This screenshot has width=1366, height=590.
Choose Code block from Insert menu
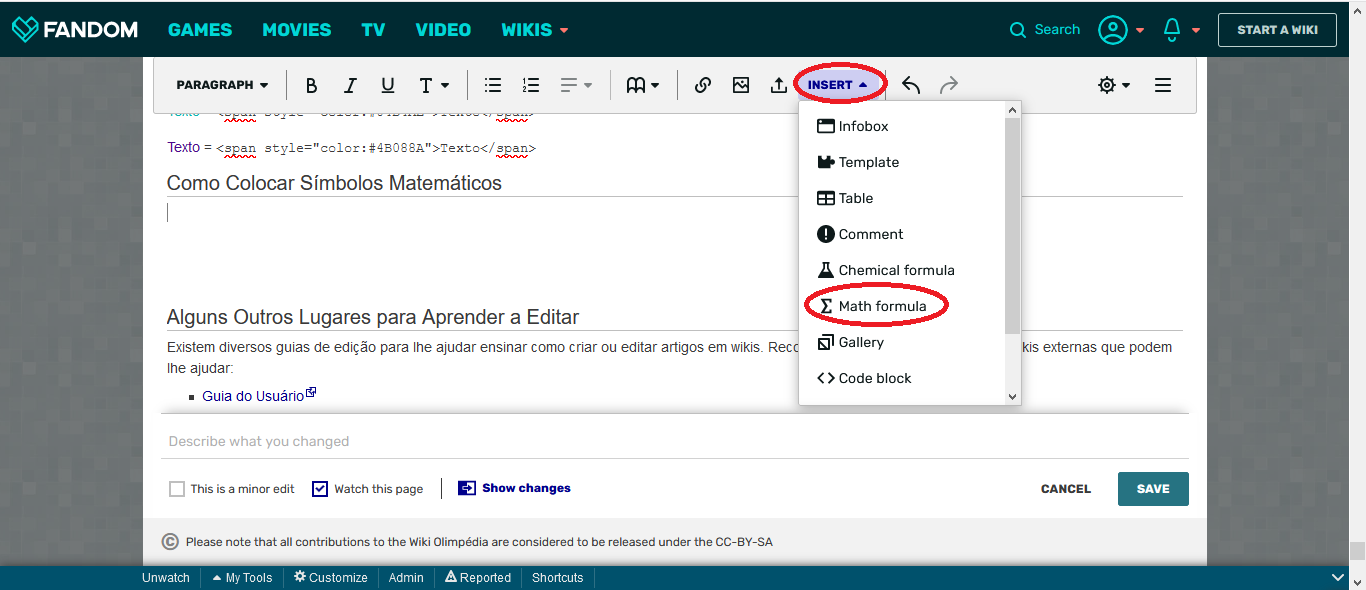[901, 378]
